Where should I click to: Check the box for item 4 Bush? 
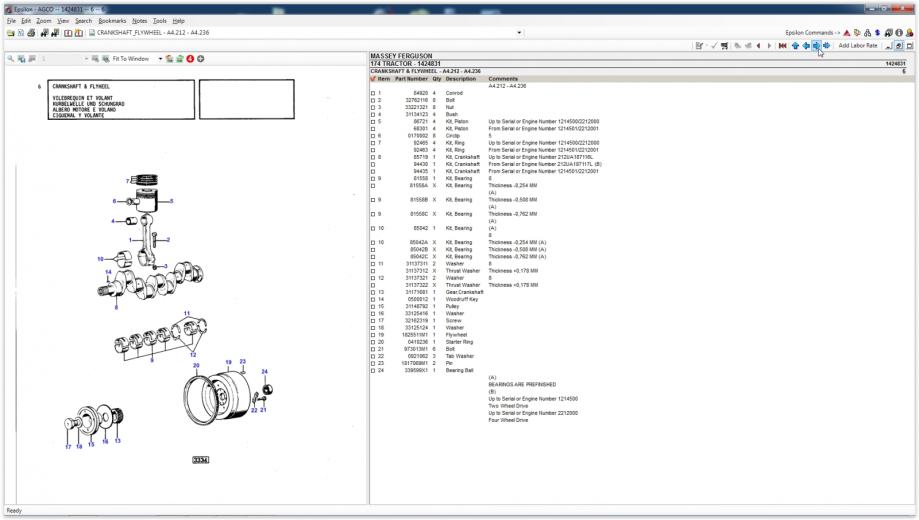(373, 114)
